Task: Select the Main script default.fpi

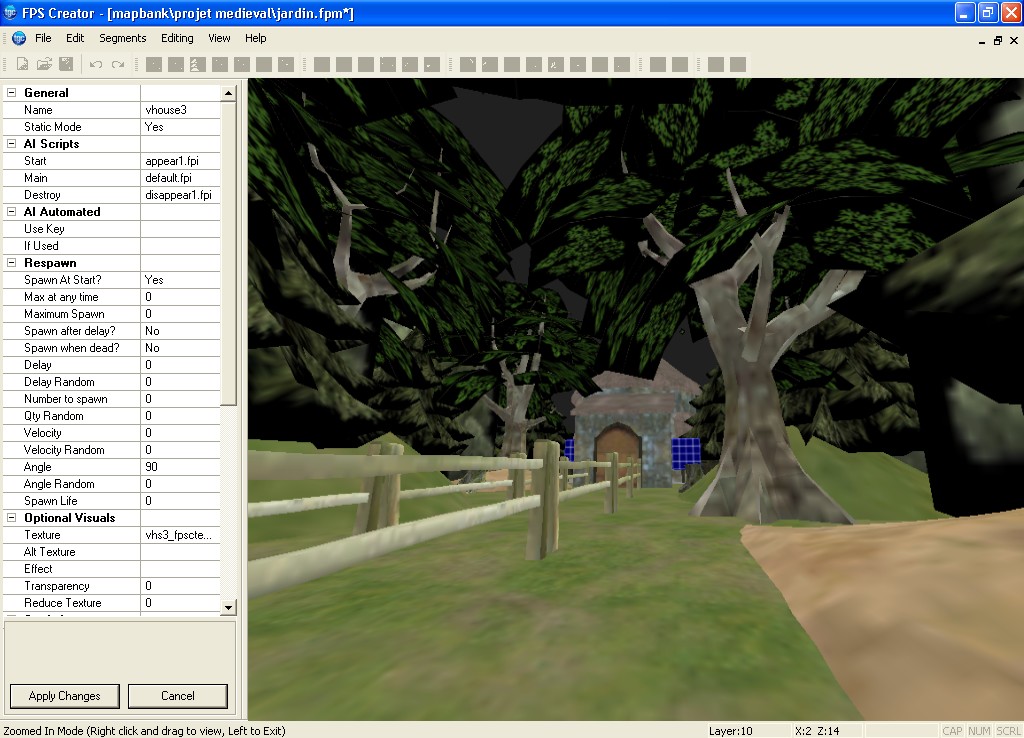Action: [x=180, y=178]
